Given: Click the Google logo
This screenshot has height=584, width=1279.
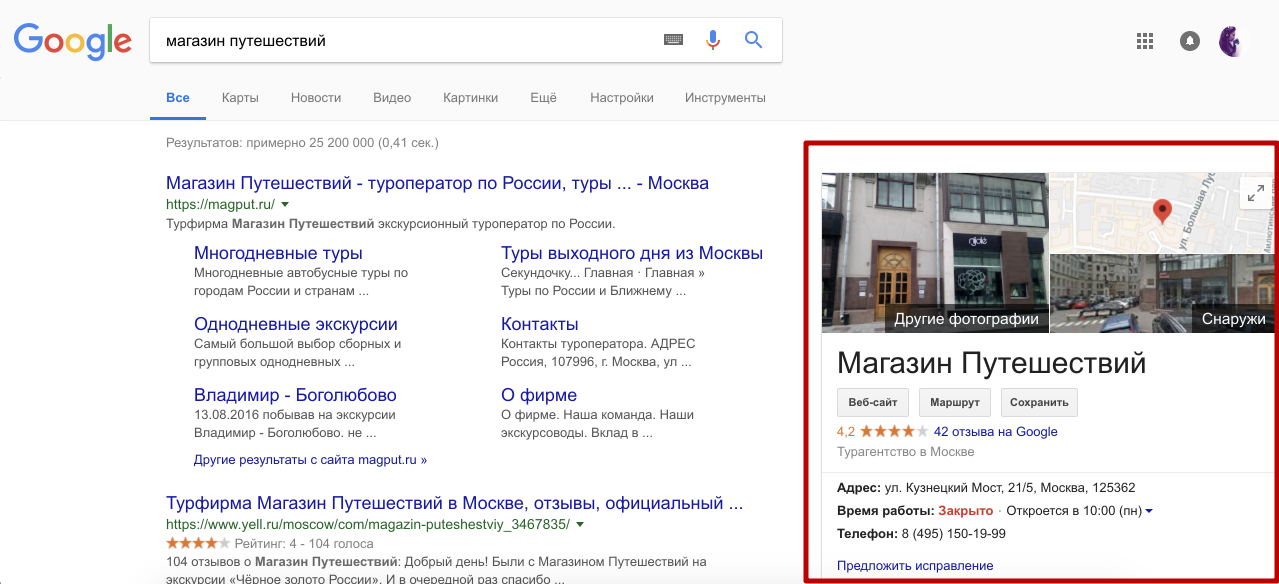Looking at the screenshot, I should click(x=72, y=41).
